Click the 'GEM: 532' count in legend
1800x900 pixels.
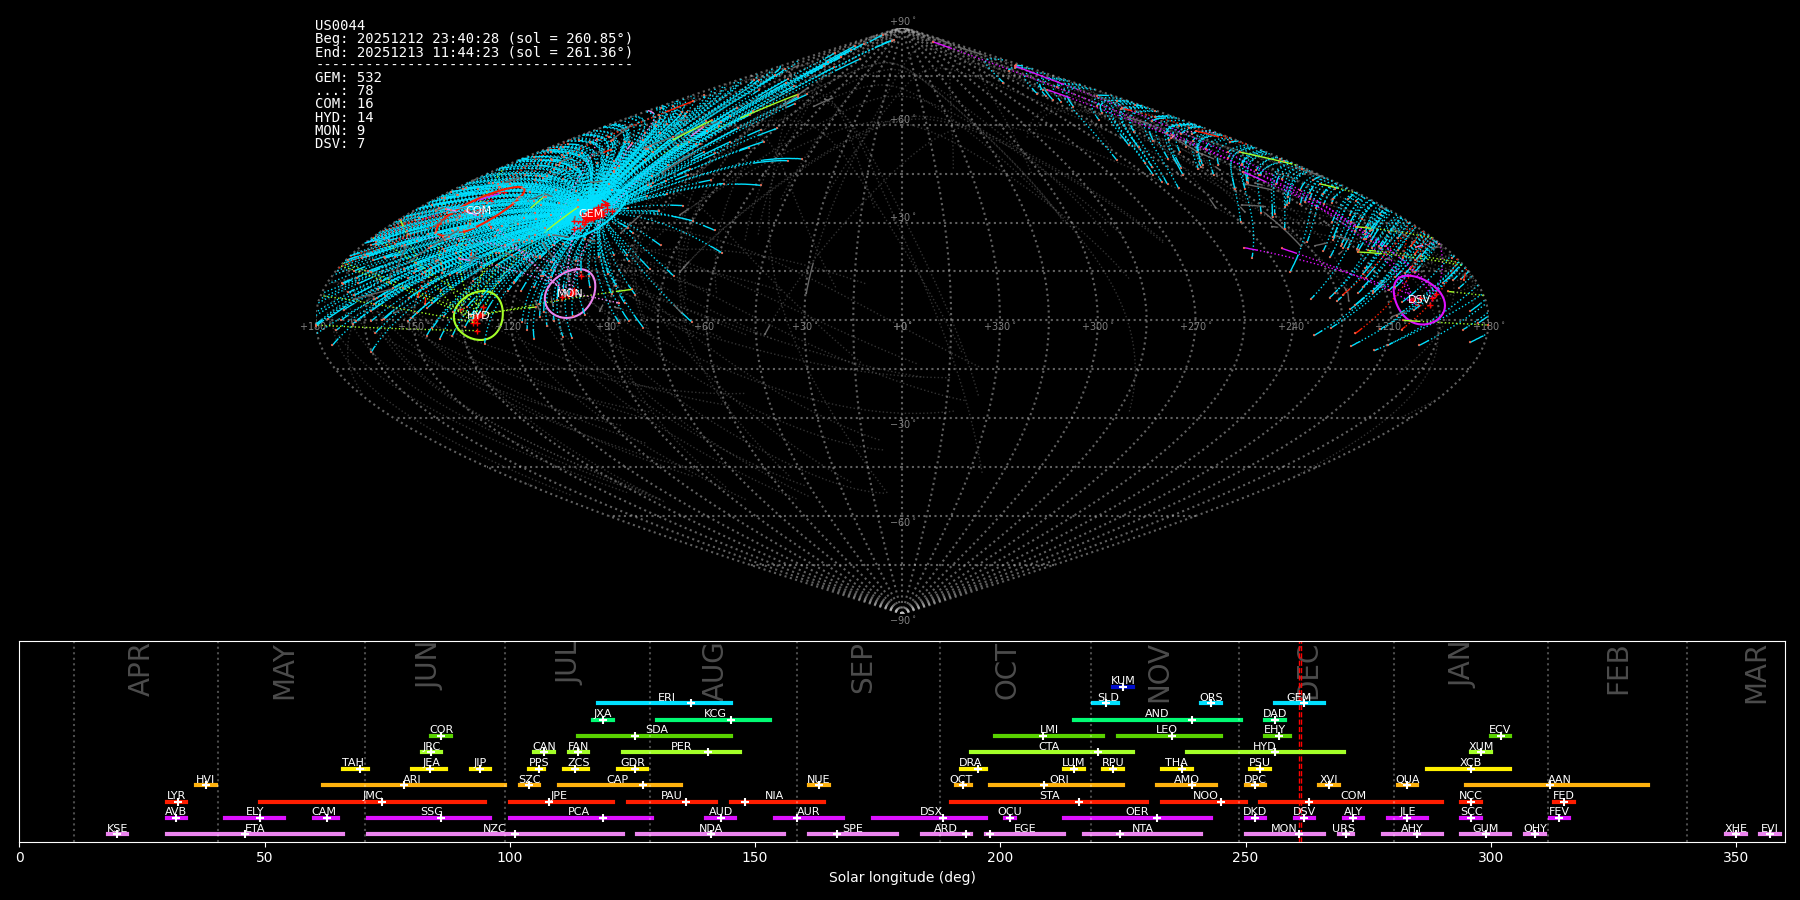tap(348, 78)
